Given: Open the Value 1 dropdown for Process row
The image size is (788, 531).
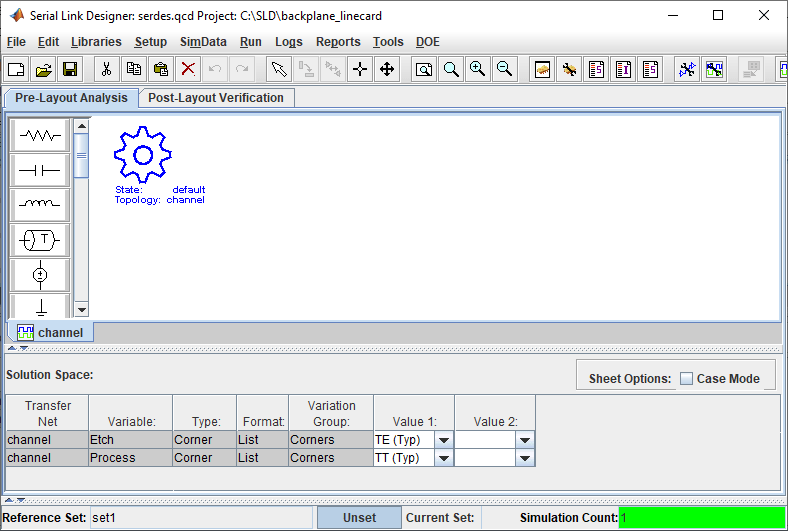Looking at the screenshot, I should [444, 458].
